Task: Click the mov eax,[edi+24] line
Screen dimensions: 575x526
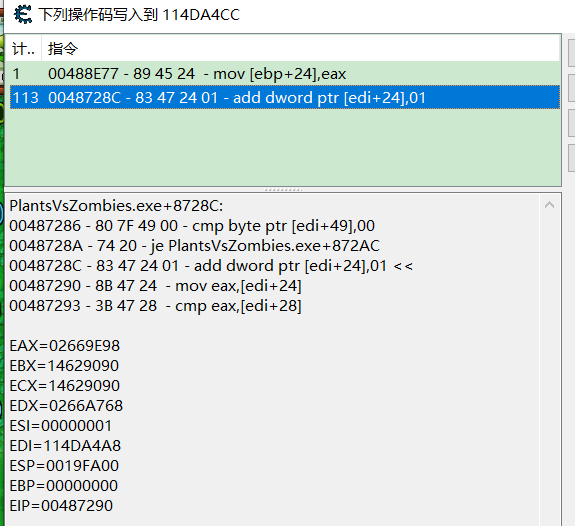Action: tap(155, 286)
